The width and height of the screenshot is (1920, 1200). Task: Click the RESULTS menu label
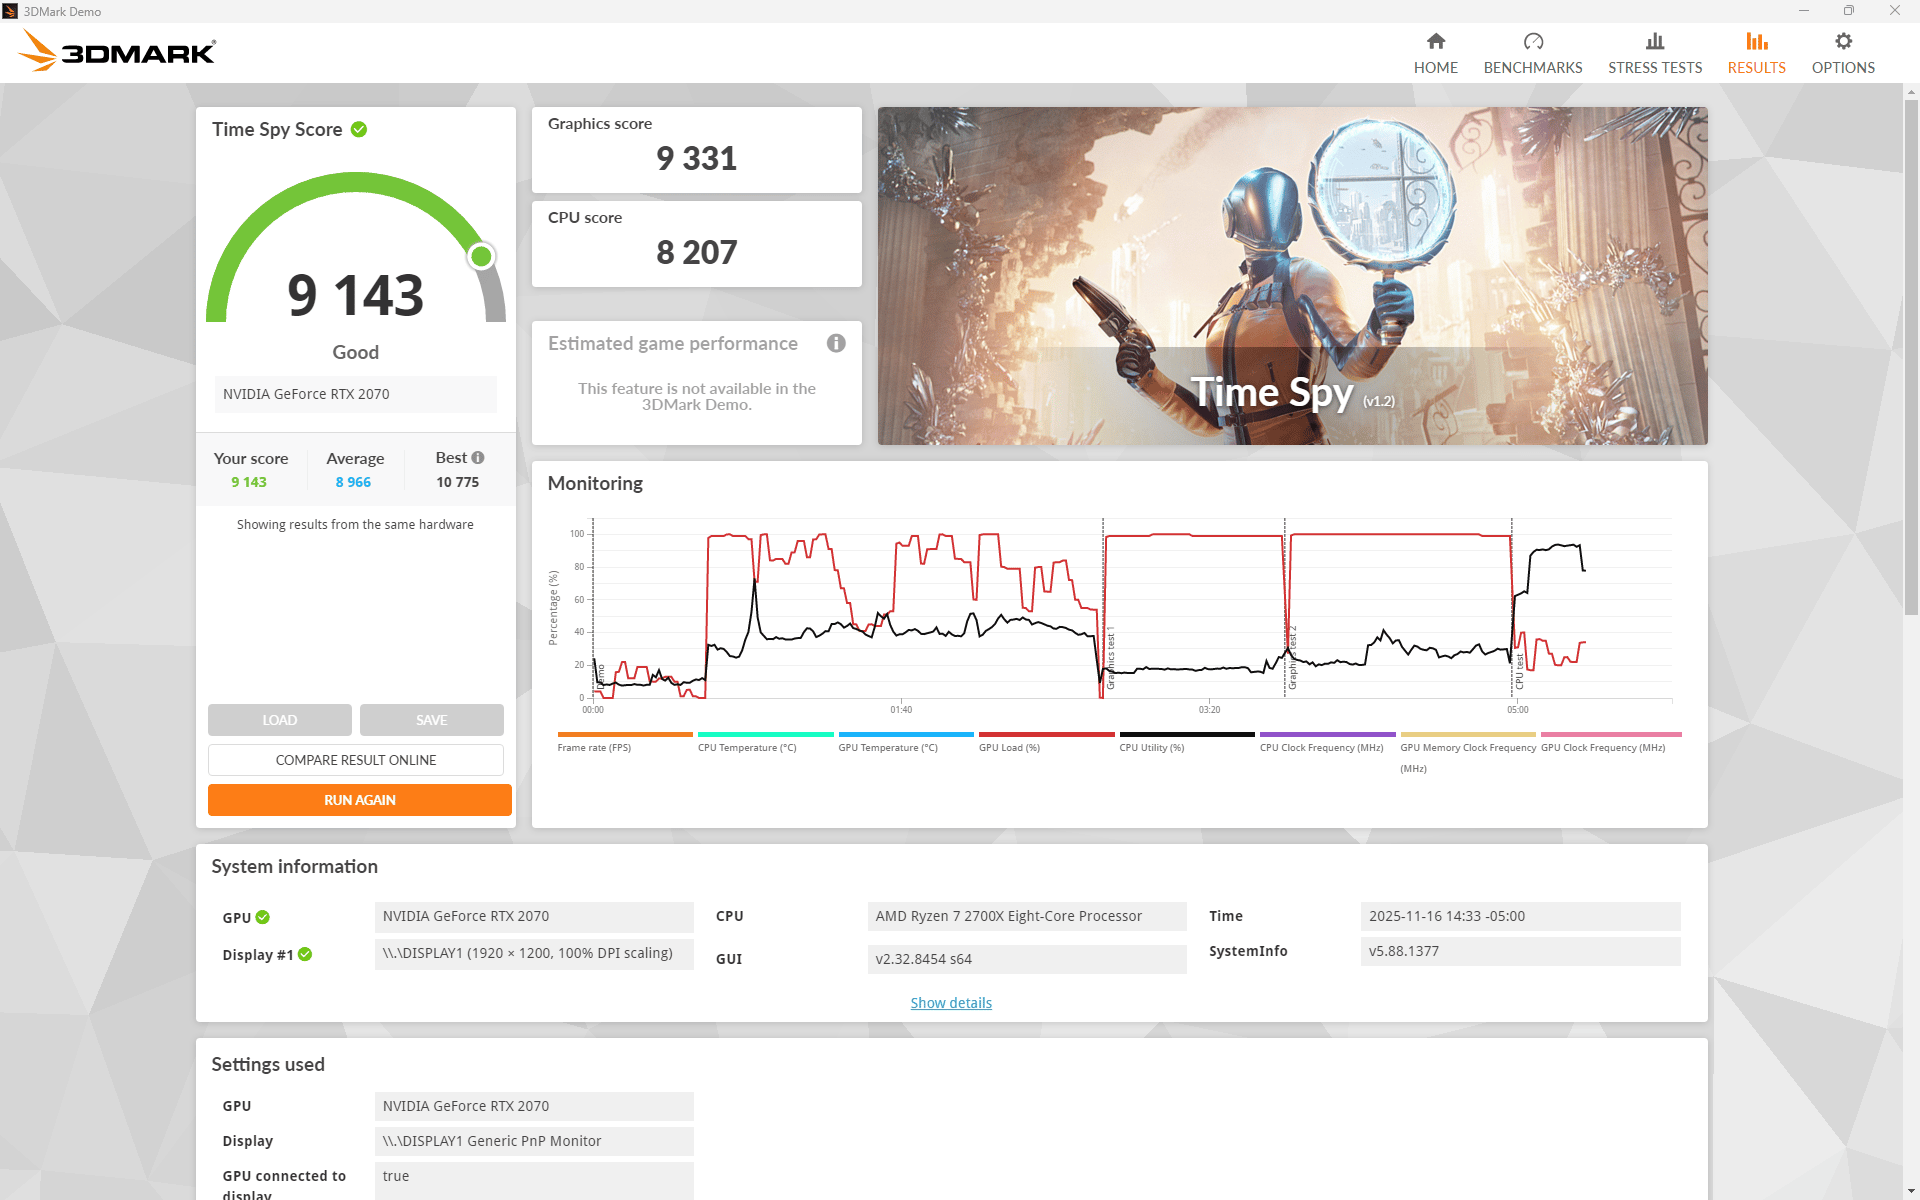(x=1756, y=68)
